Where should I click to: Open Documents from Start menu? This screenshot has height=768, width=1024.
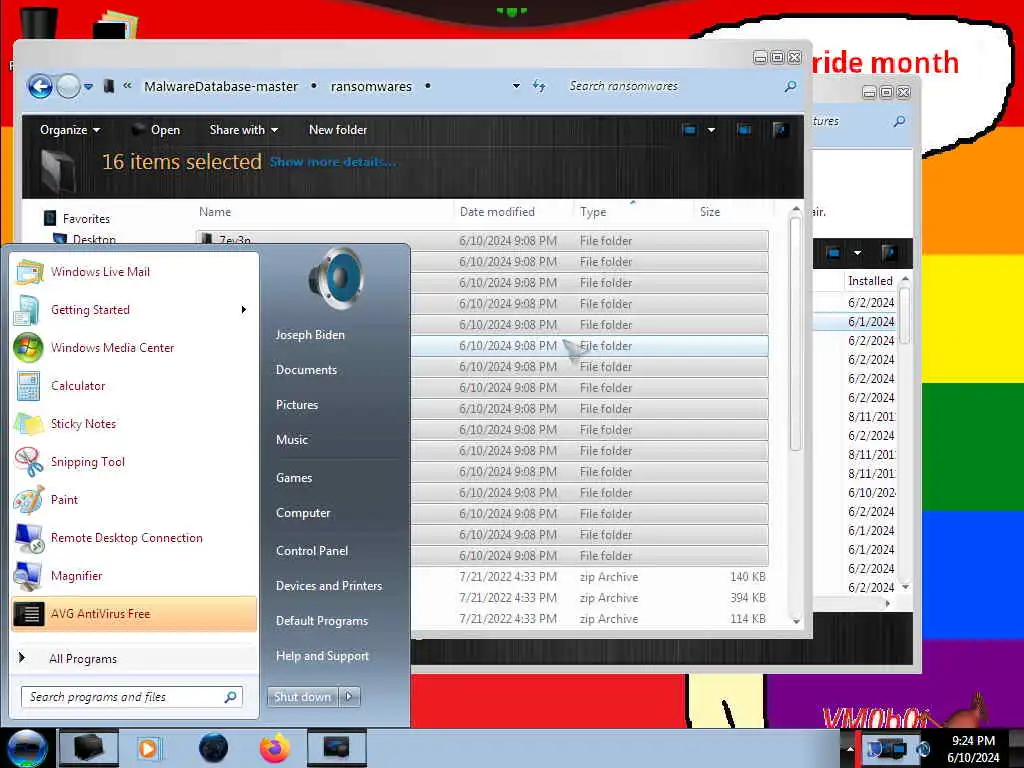(306, 370)
